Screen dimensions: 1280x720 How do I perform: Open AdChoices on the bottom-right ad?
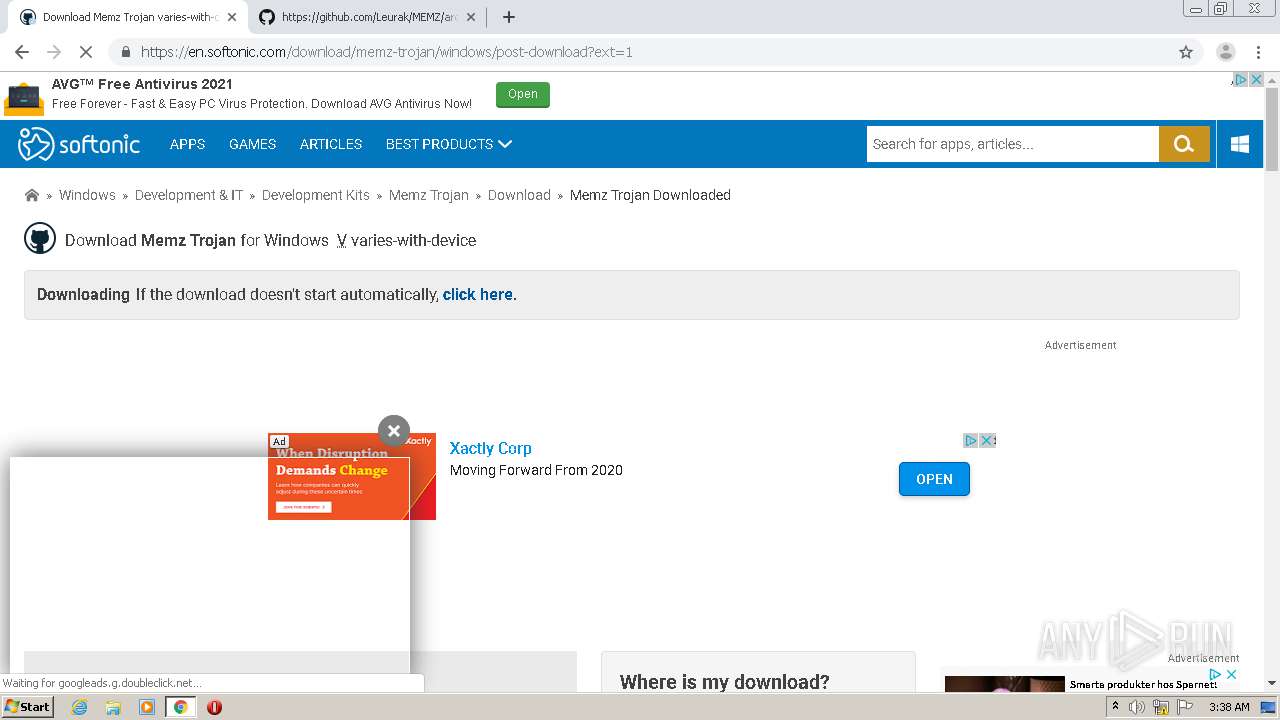[x=1215, y=675]
